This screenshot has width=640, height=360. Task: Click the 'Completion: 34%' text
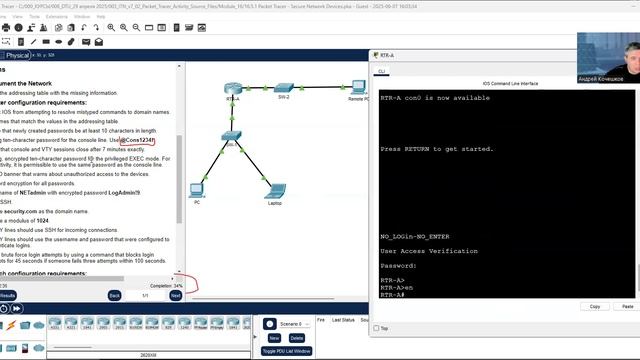(x=166, y=286)
